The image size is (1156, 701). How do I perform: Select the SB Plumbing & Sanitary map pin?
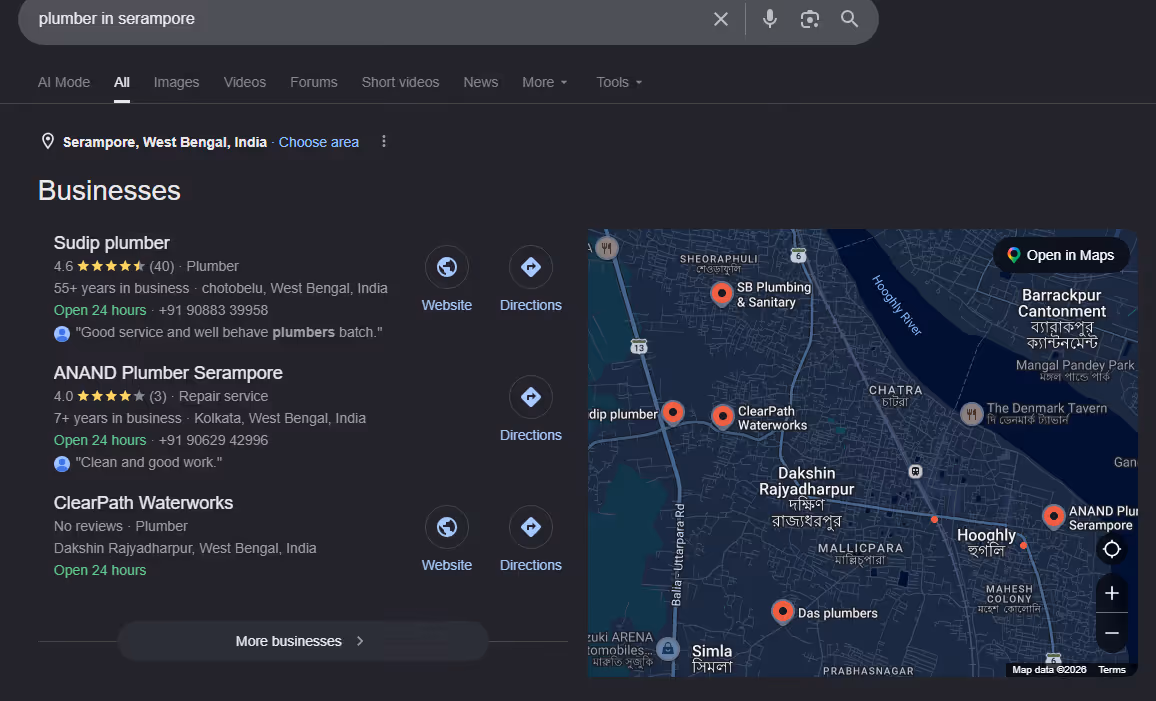tap(722, 294)
